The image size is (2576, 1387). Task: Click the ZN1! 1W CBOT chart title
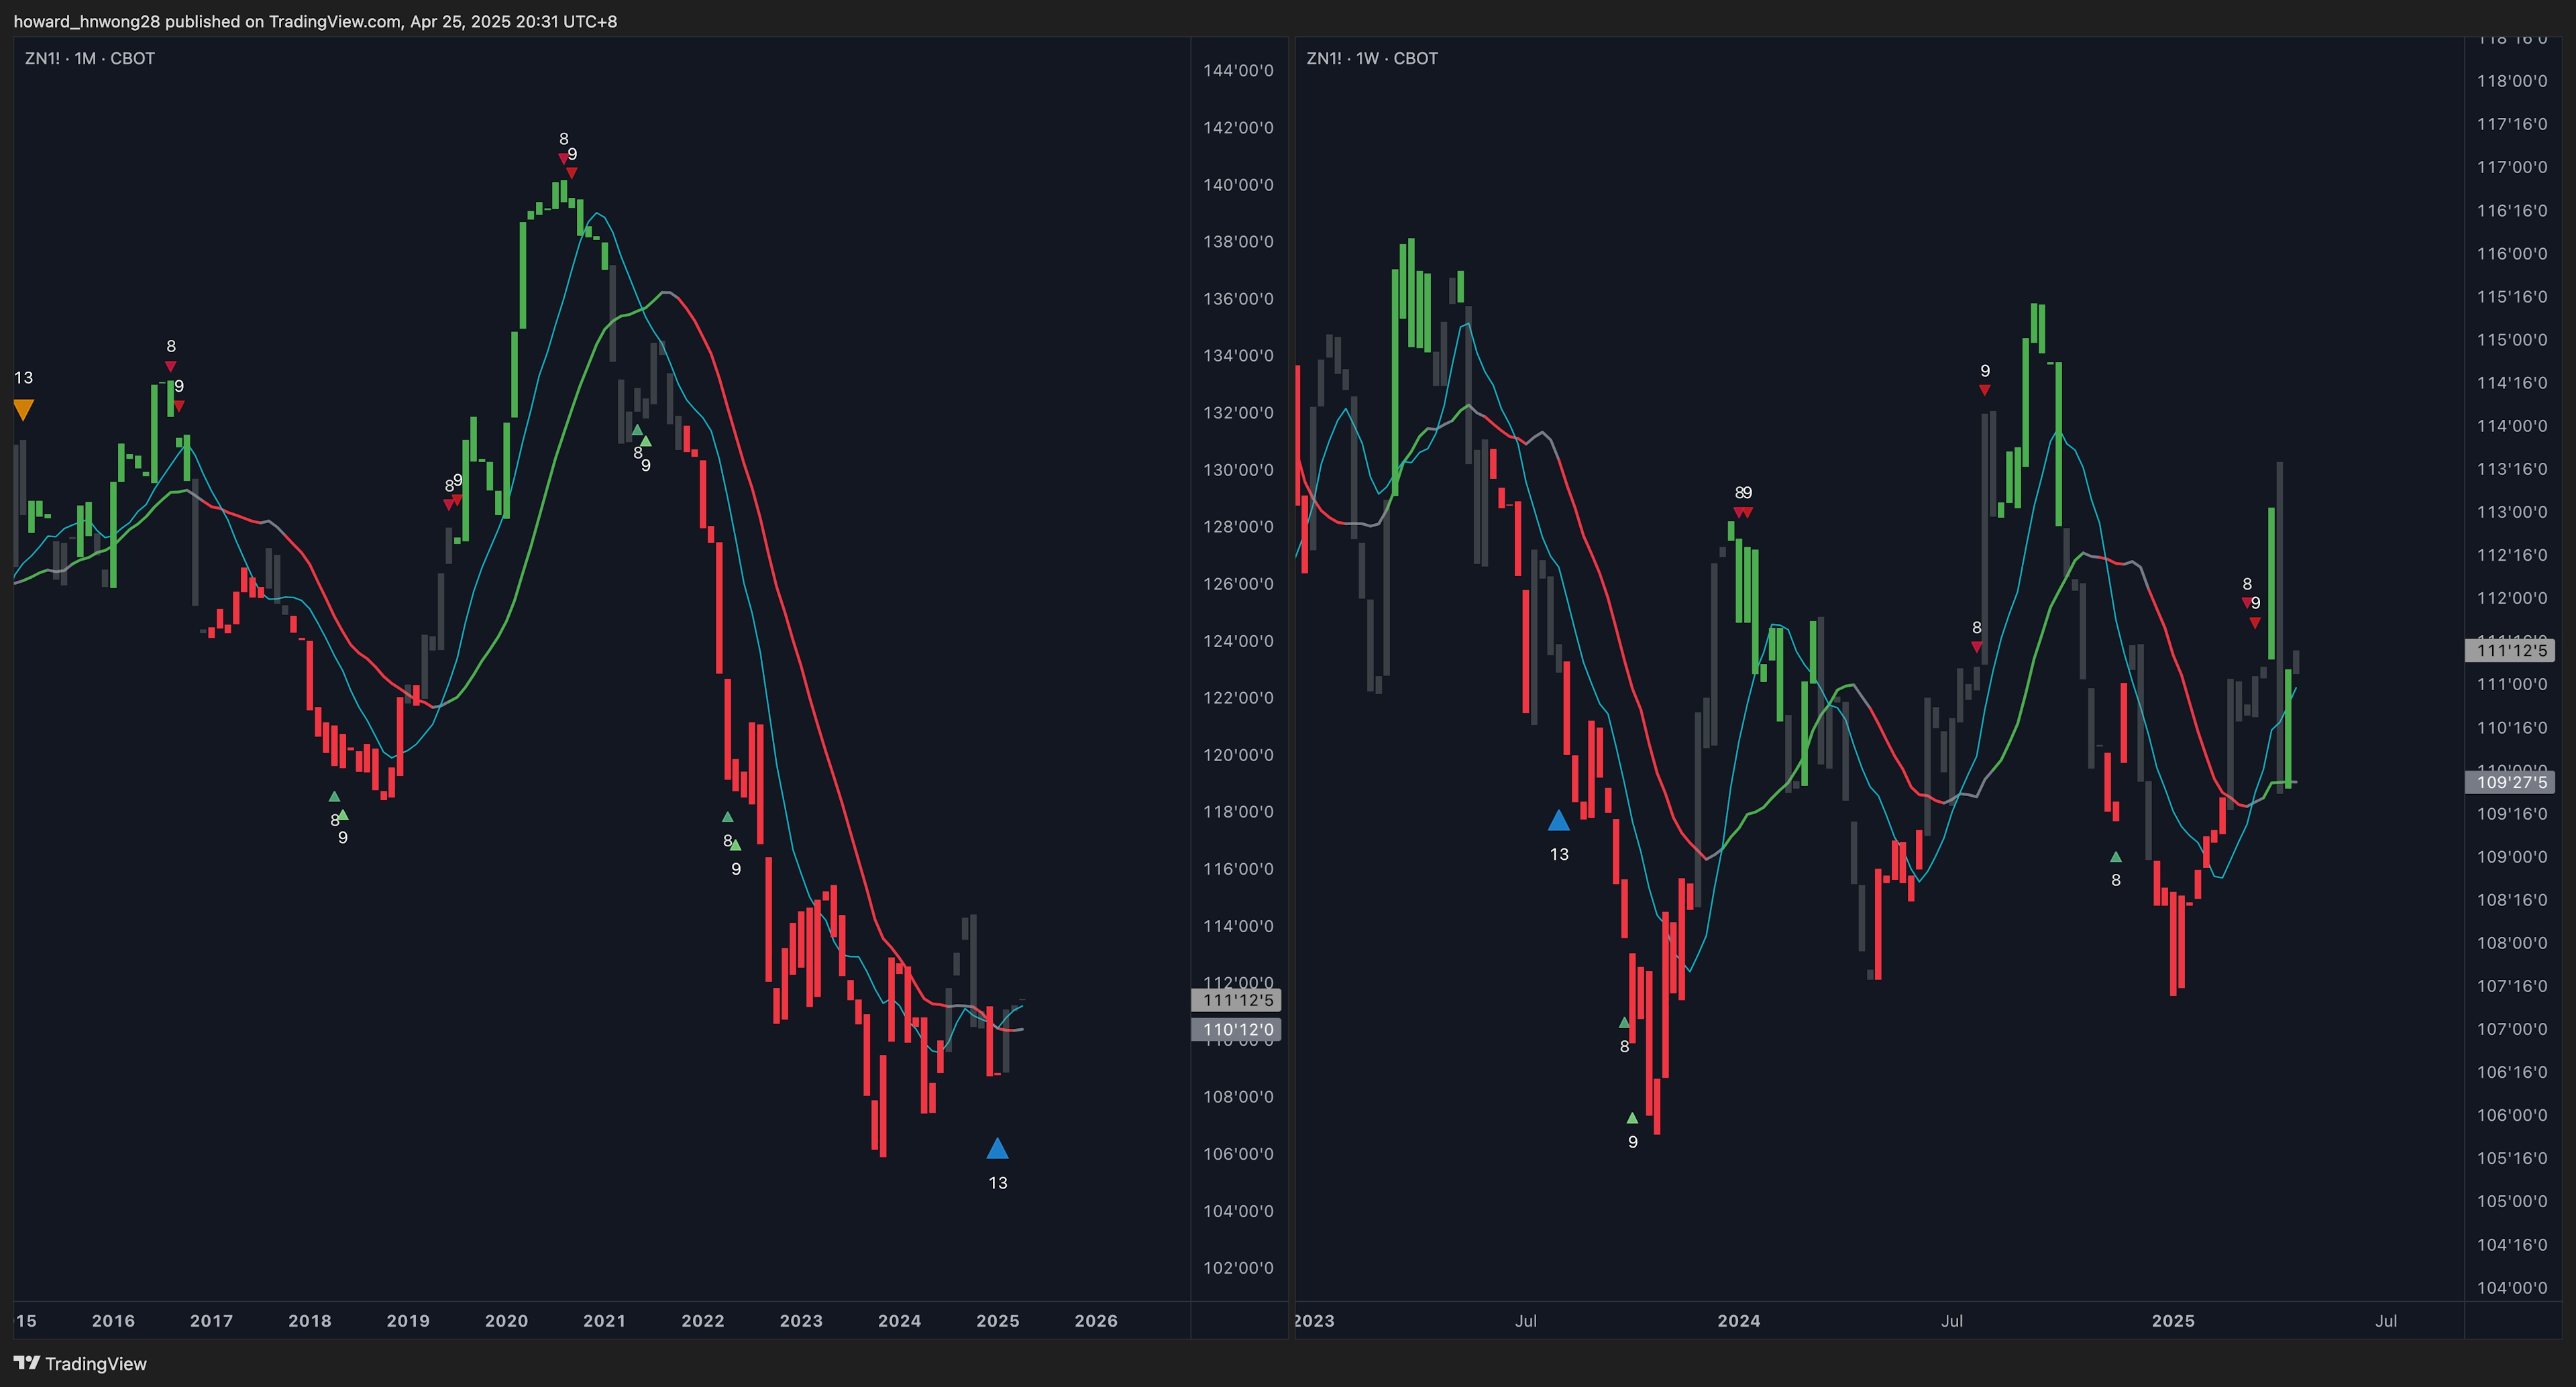coord(1371,58)
